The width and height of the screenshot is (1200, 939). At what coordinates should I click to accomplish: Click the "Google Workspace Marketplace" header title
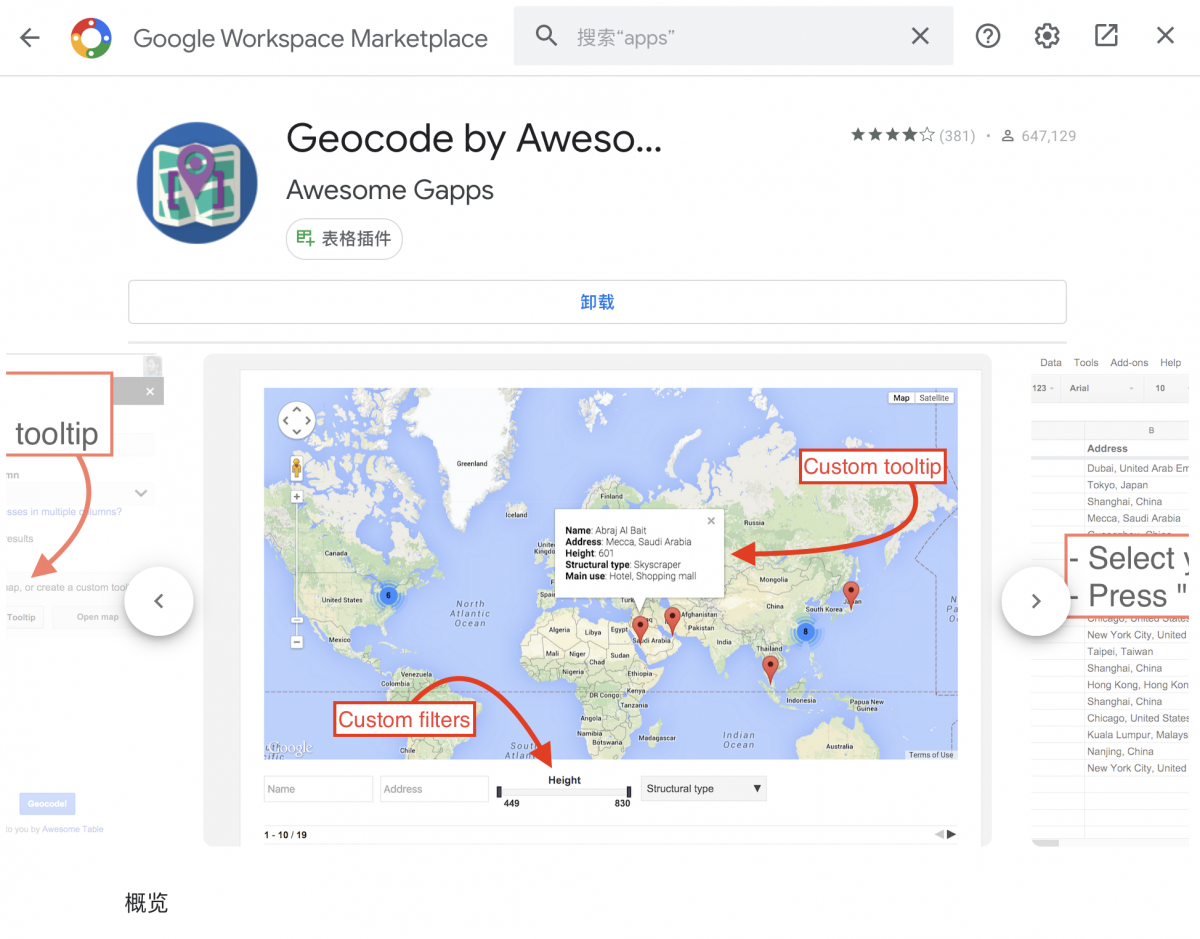[310, 39]
